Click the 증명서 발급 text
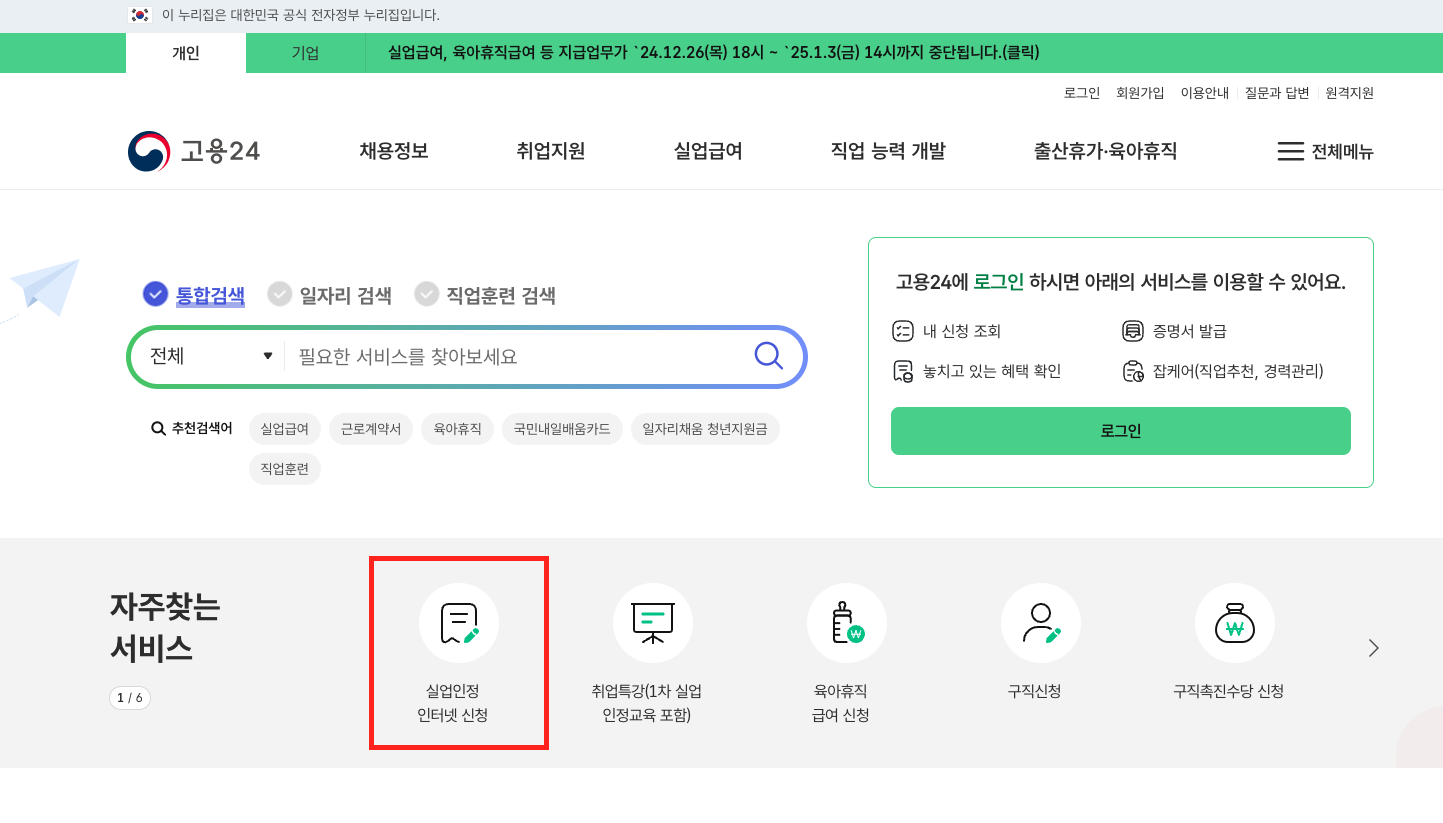 (1189, 331)
